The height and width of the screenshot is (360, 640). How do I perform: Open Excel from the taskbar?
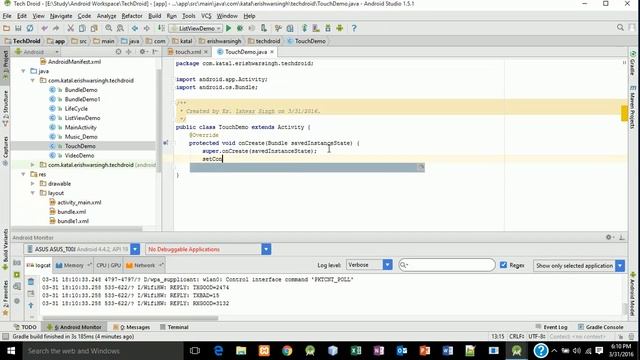pyautogui.click(x=356, y=351)
